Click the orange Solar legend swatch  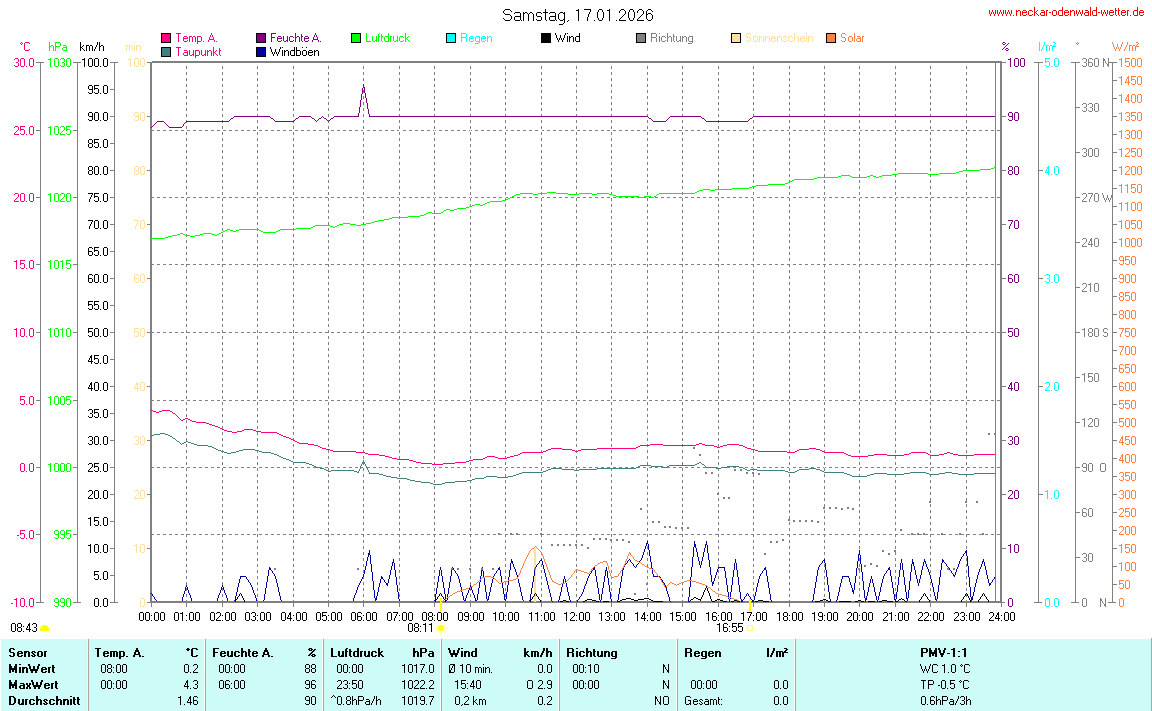tap(831, 38)
